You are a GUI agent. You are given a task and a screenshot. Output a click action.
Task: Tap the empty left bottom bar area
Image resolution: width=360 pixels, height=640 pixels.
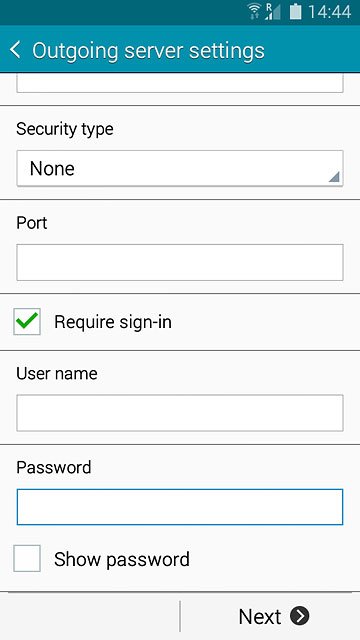tap(89, 616)
